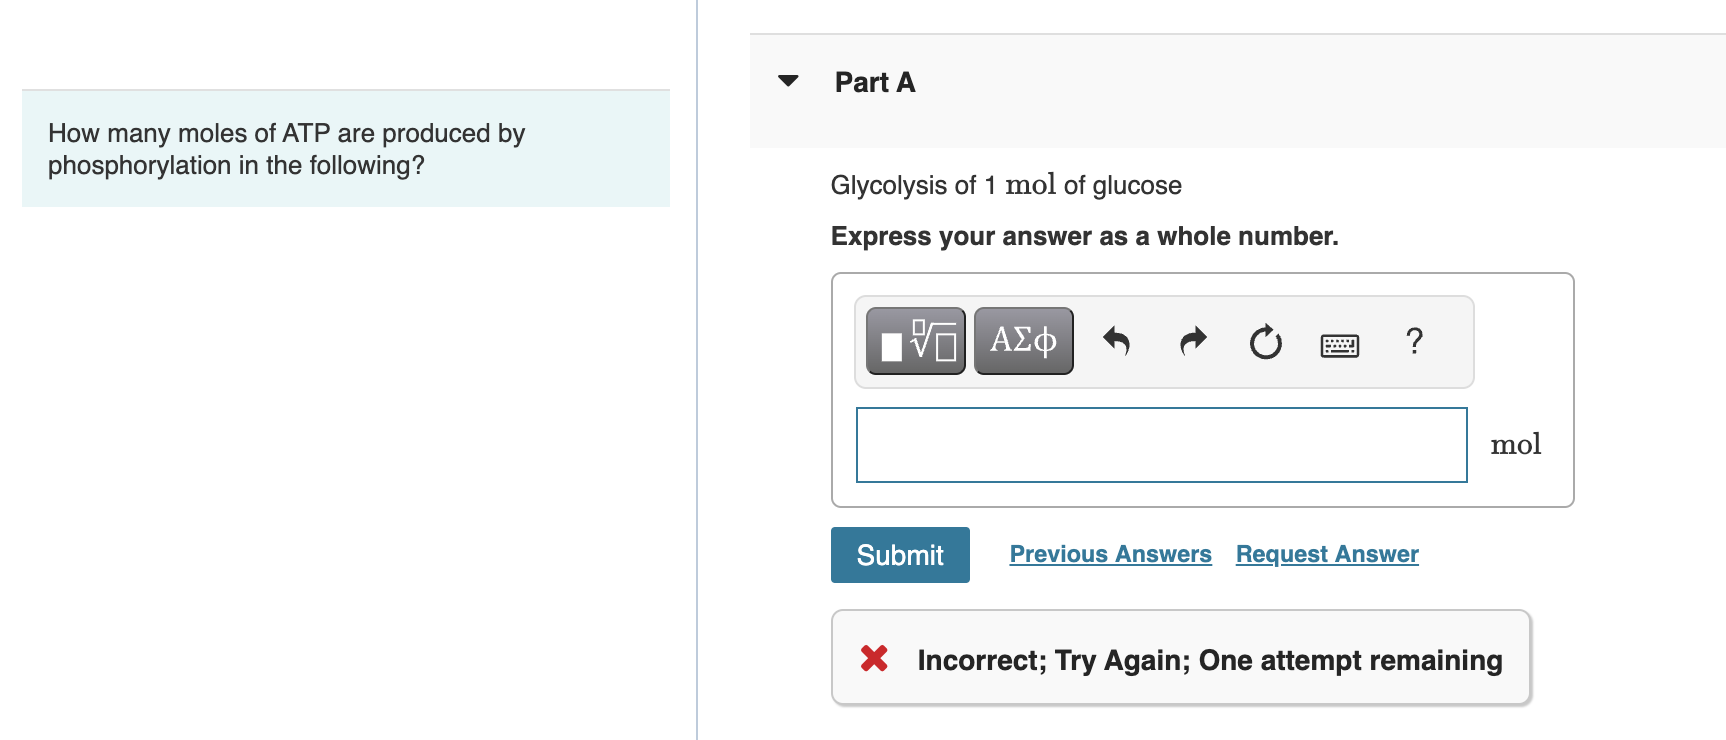Click the Part A heading
The height and width of the screenshot is (740, 1726).
pos(873,82)
